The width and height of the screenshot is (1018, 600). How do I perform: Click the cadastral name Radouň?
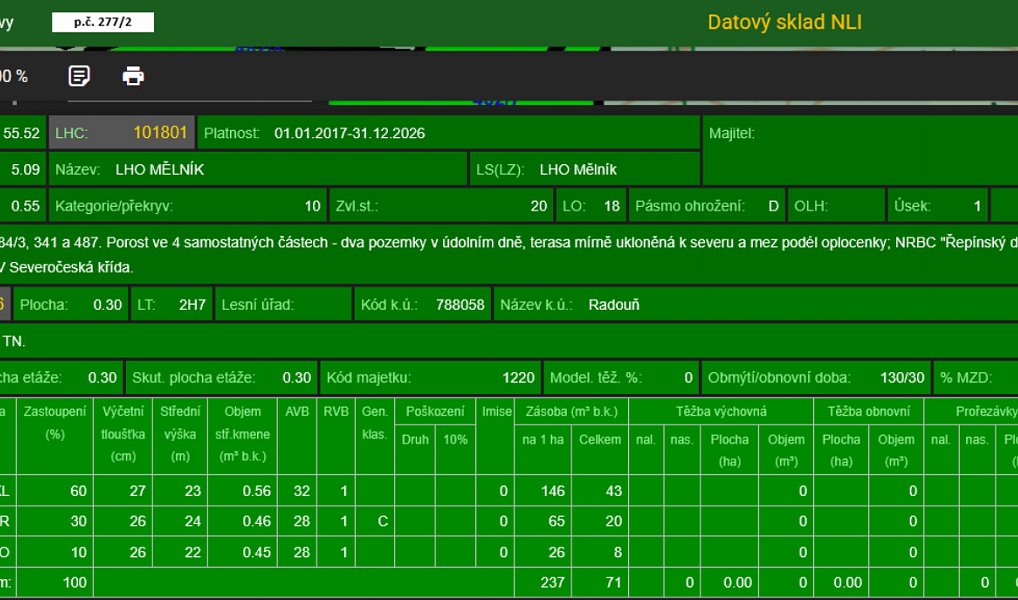[614, 305]
